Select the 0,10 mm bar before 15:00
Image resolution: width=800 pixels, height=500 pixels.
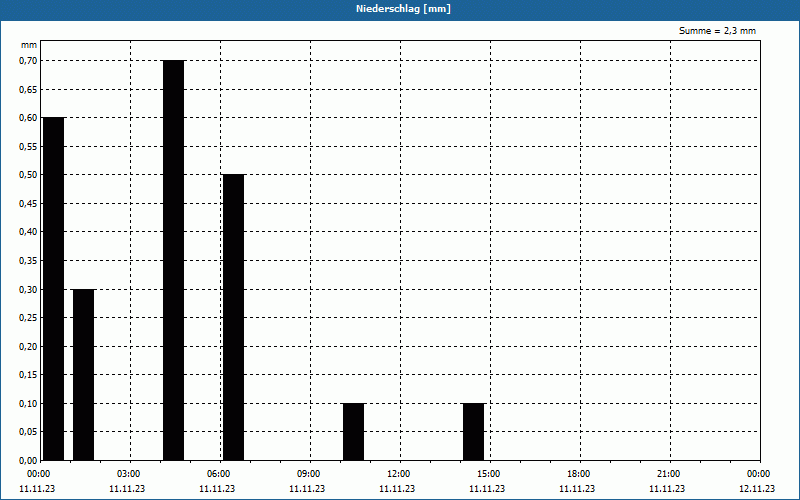pyautogui.click(x=473, y=432)
